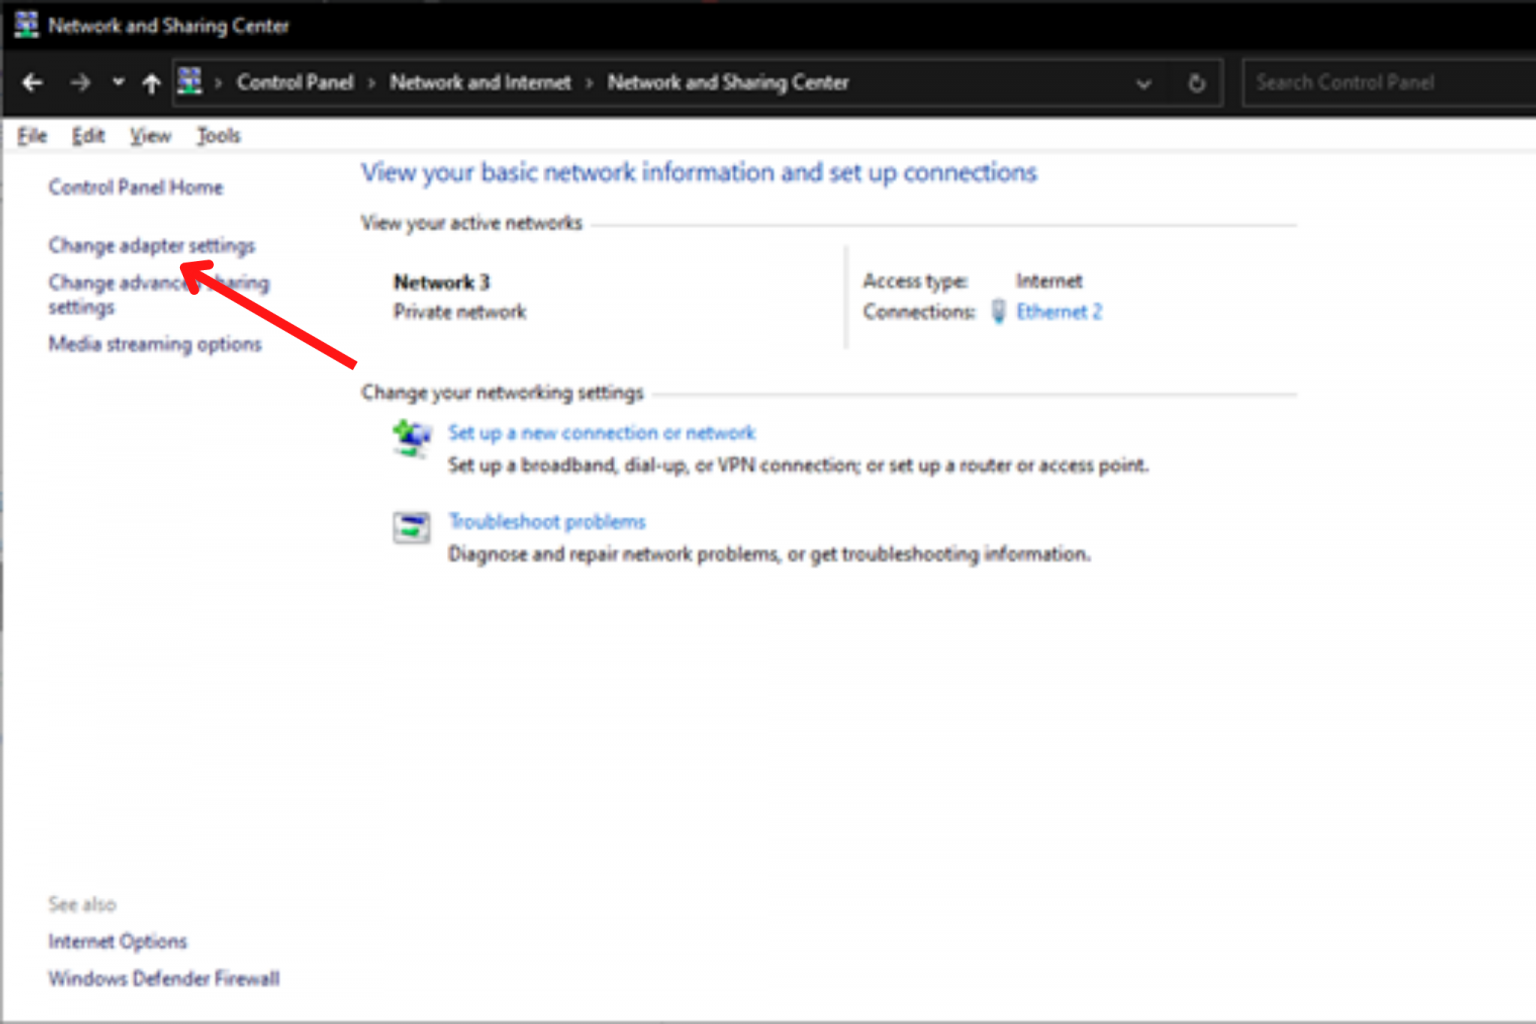Screen dimensions: 1536x1024
Task: Click the Set up a new connection icon
Action: click(x=411, y=437)
